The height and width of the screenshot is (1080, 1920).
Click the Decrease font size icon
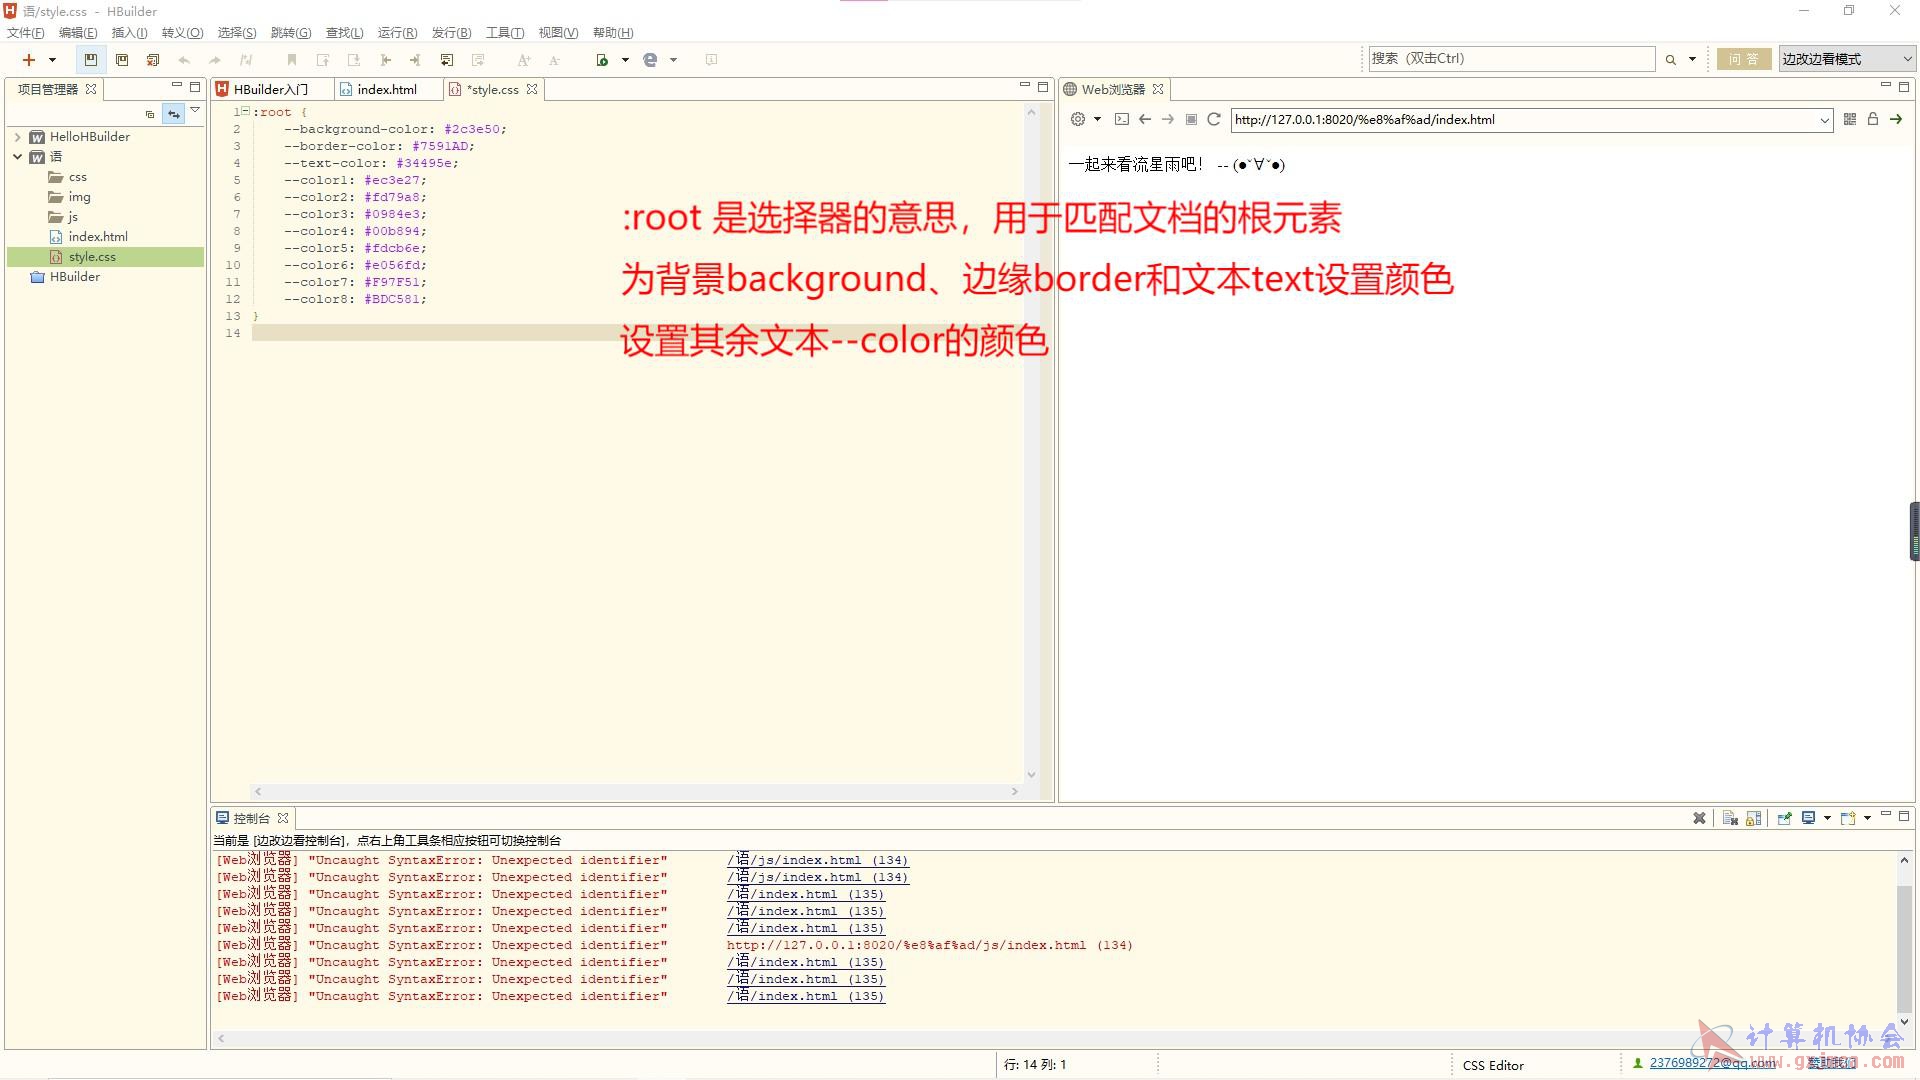(554, 60)
